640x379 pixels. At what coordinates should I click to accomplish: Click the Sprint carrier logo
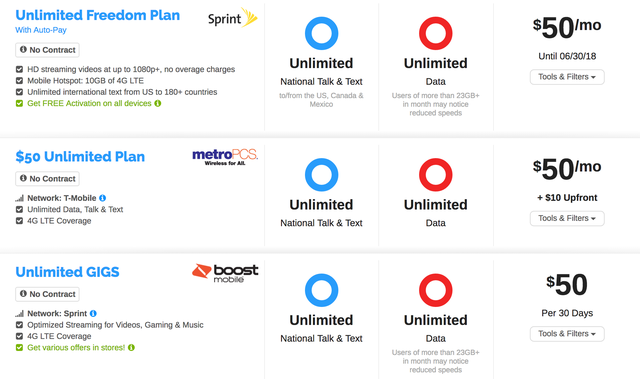point(233,18)
